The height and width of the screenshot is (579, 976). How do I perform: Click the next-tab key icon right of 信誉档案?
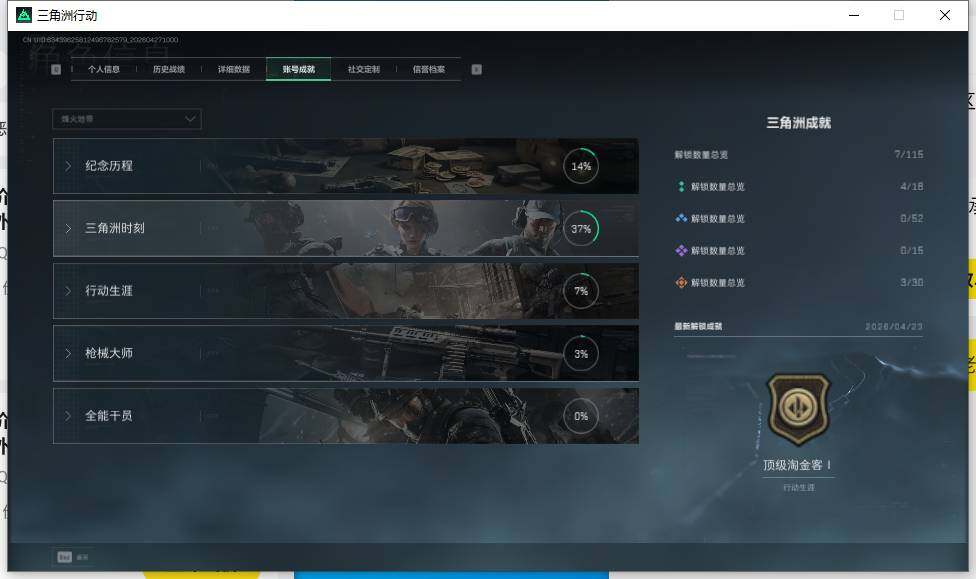tap(476, 69)
